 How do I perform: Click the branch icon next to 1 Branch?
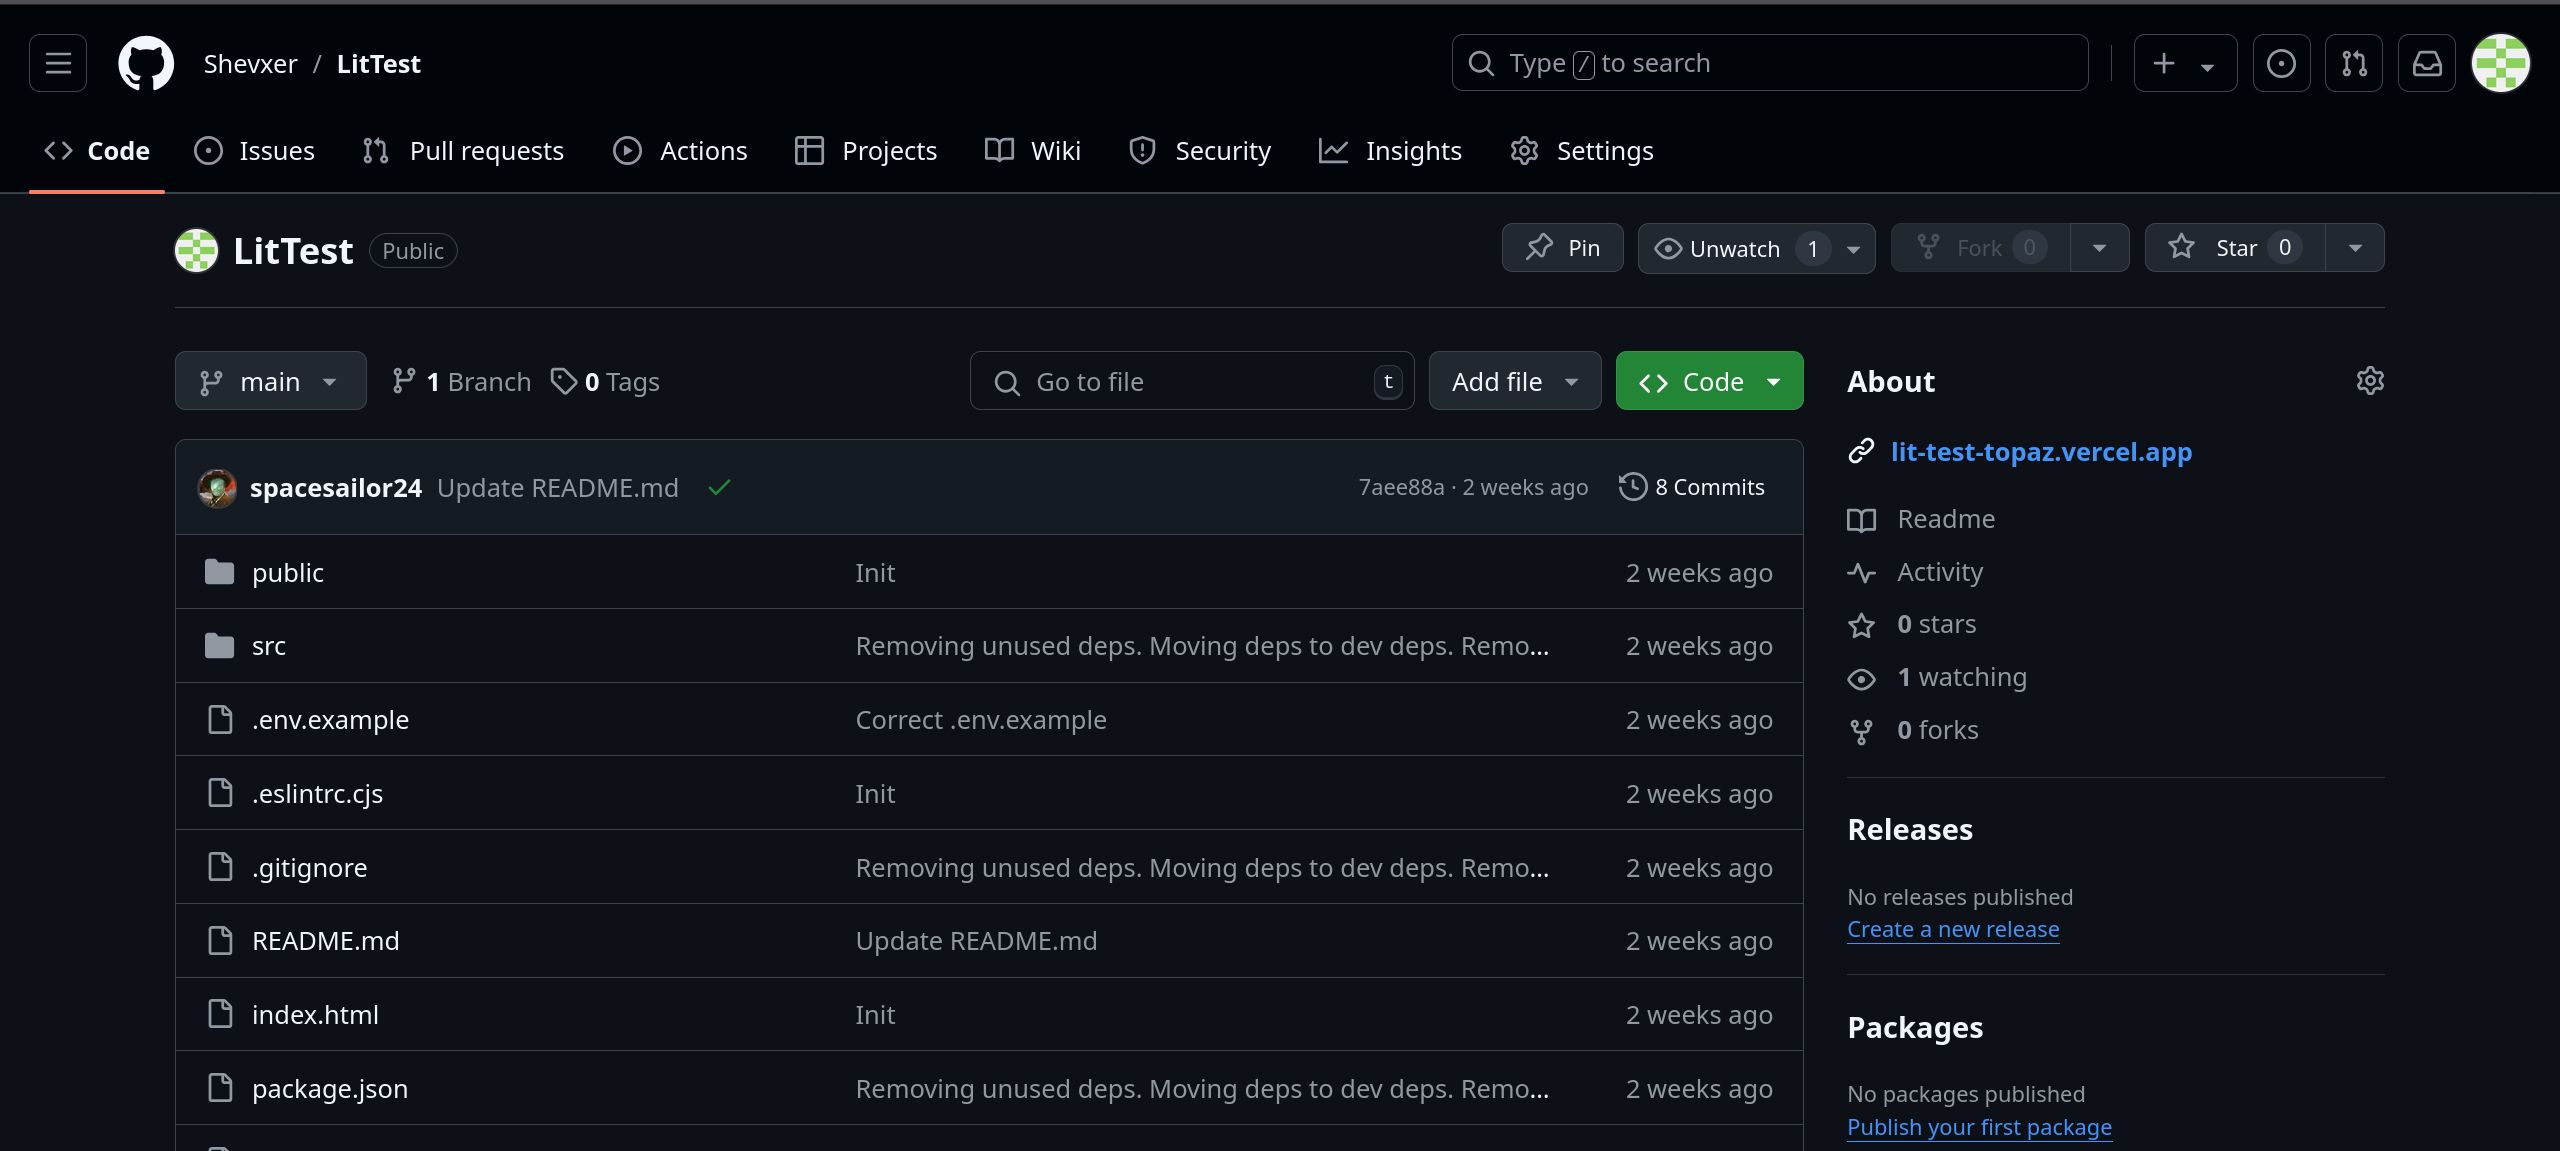(x=404, y=381)
